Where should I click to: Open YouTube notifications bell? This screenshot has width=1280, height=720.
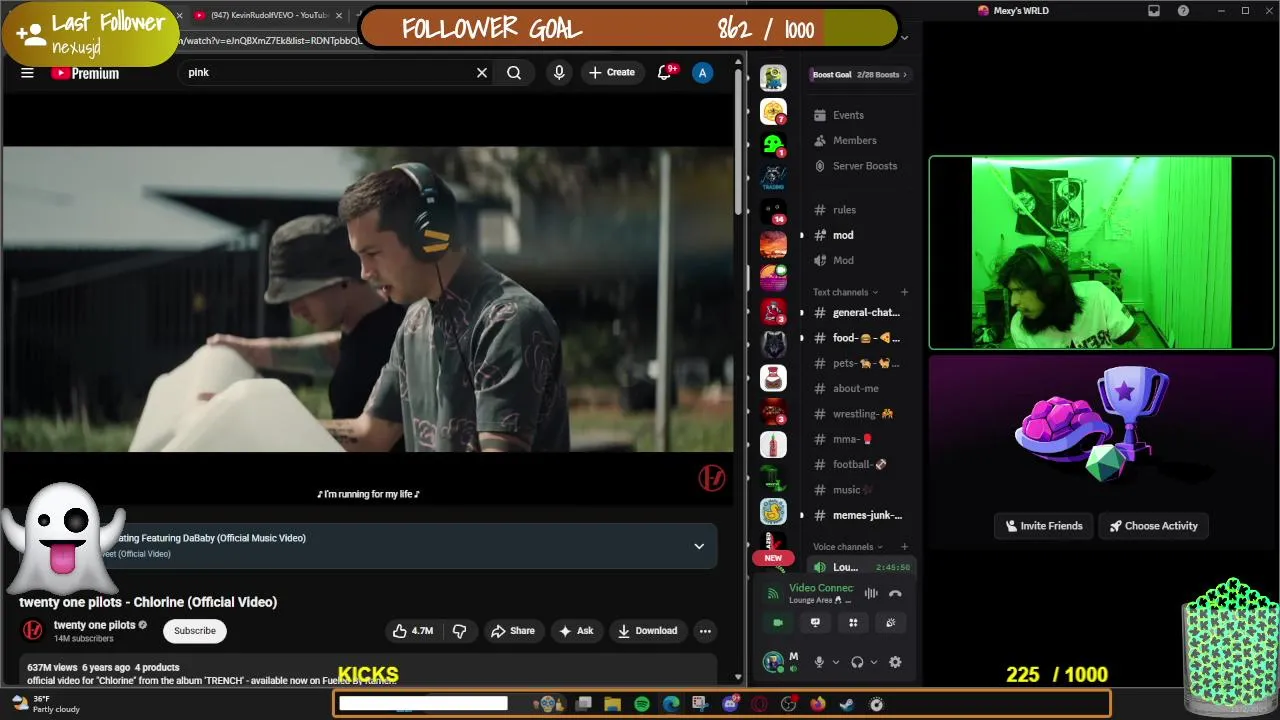pos(664,72)
